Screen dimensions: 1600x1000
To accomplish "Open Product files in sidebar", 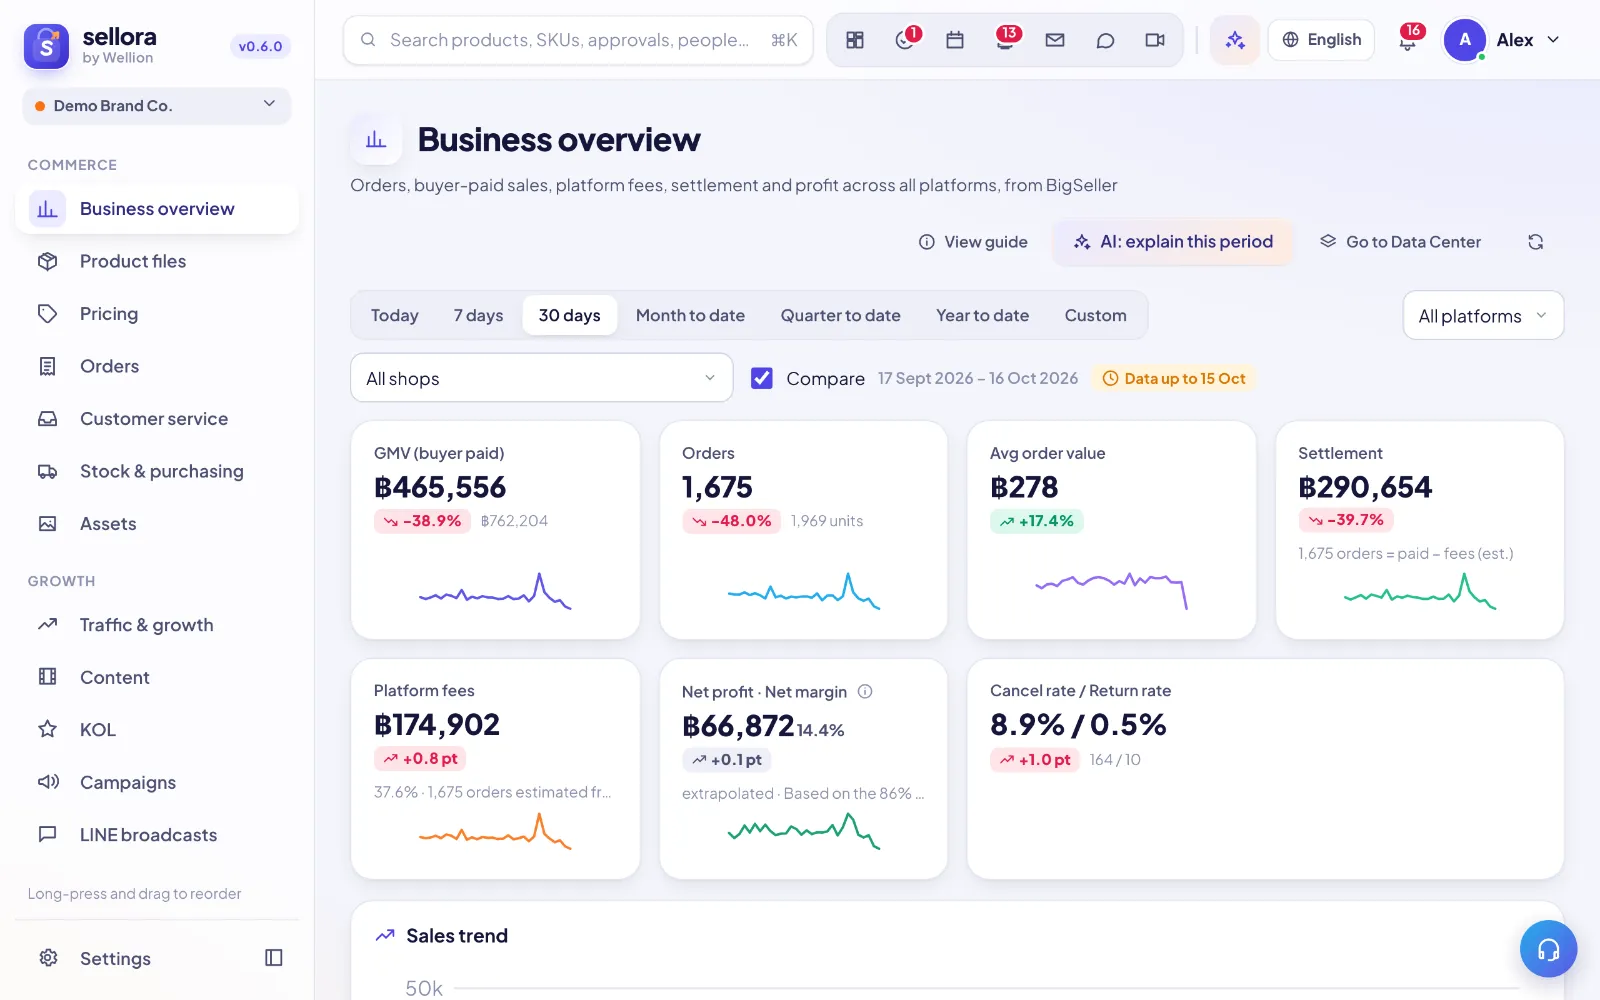I will pos(157,261).
